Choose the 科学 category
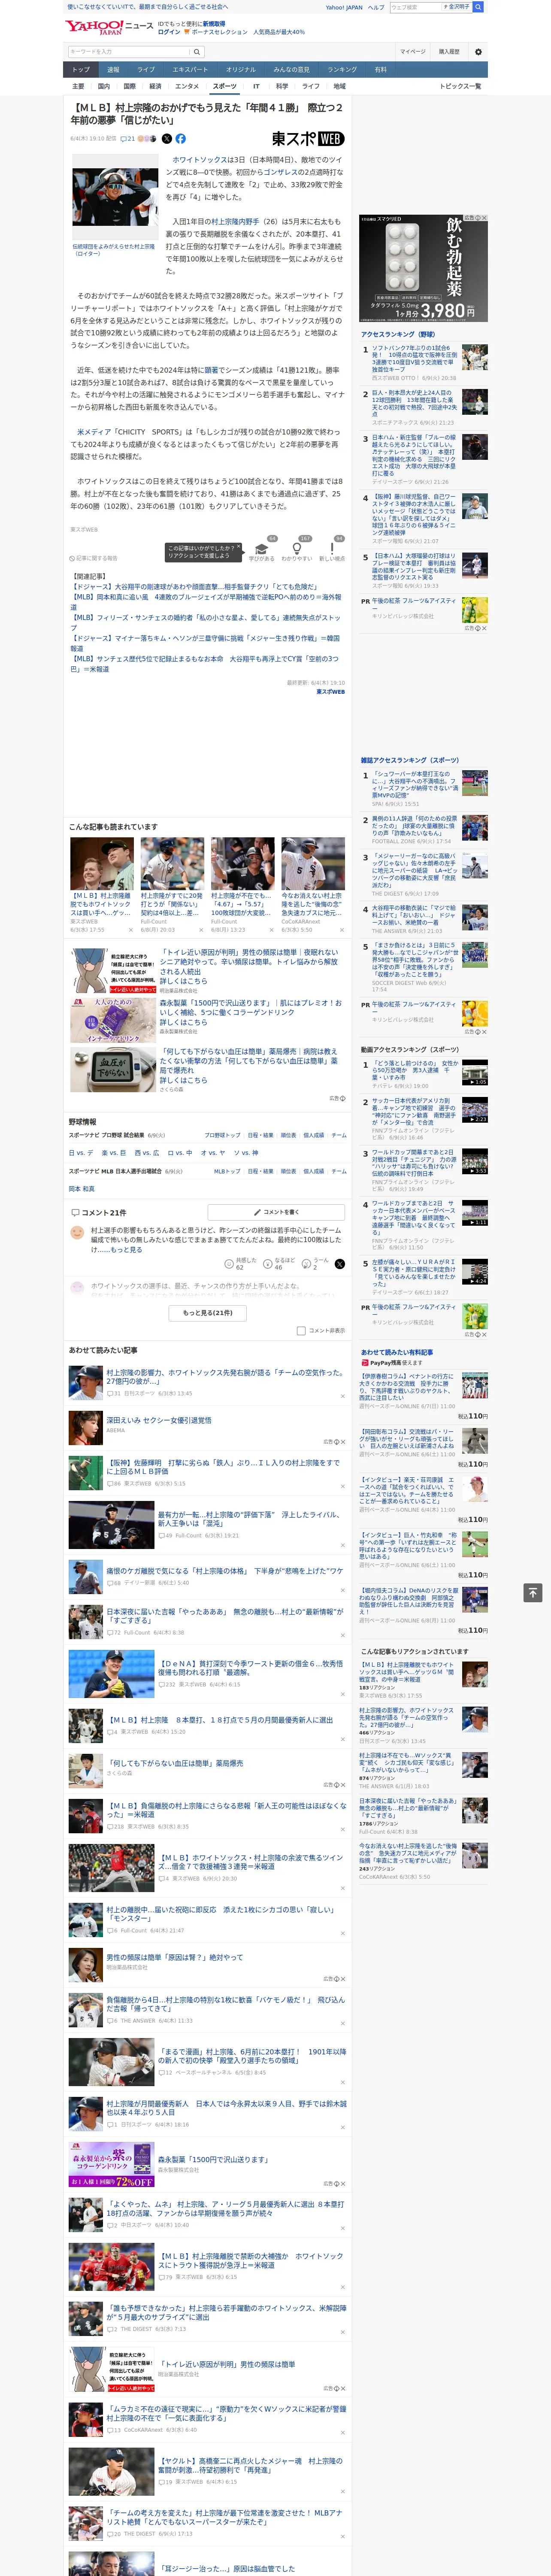551x2576 pixels. pyautogui.click(x=282, y=86)
